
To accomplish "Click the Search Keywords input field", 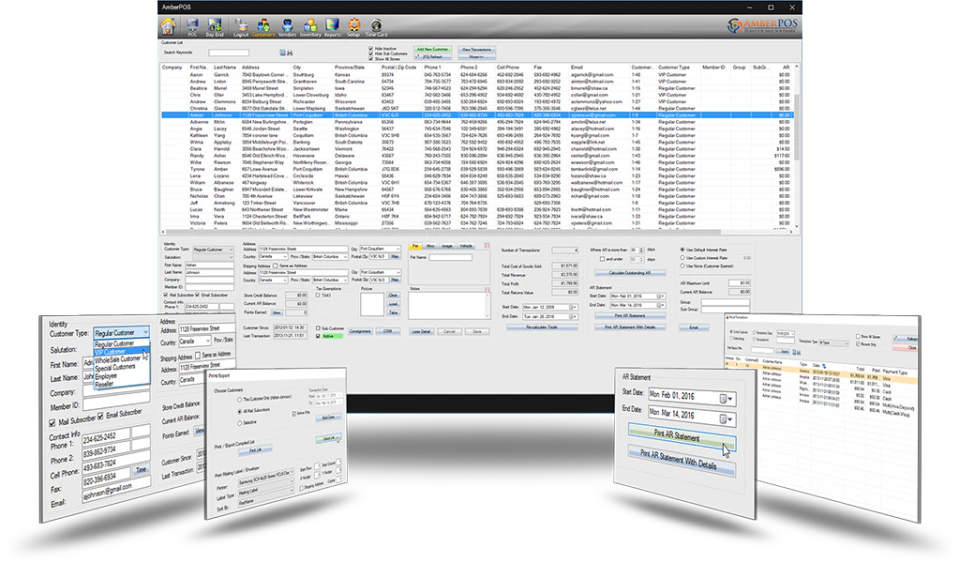I will pyautogui.click(x=228, y=53).
